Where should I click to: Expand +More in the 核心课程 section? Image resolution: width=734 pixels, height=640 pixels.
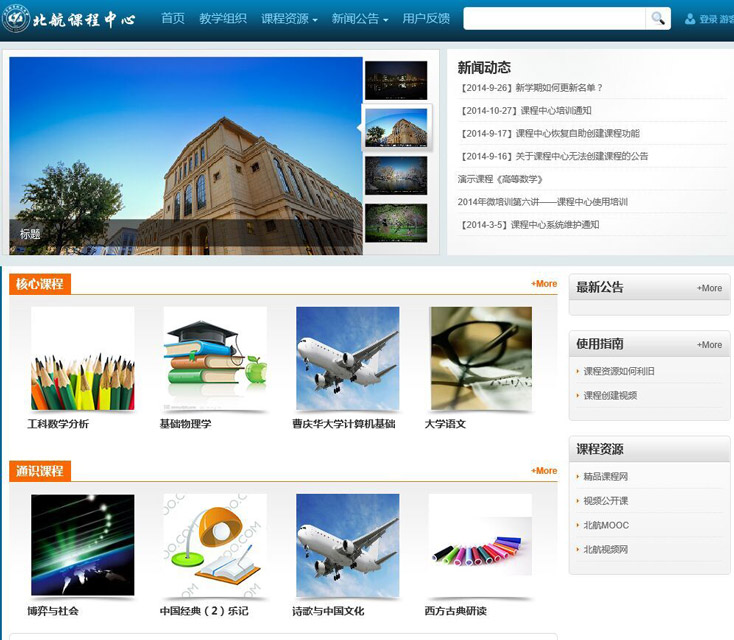[x=544, y=284]
